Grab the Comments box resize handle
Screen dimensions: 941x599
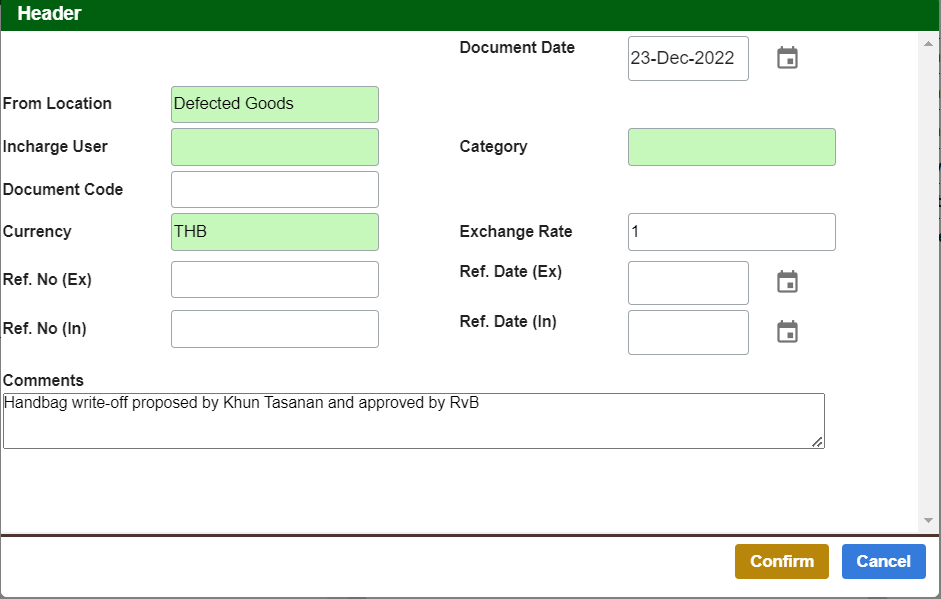(x=817, y=442)
